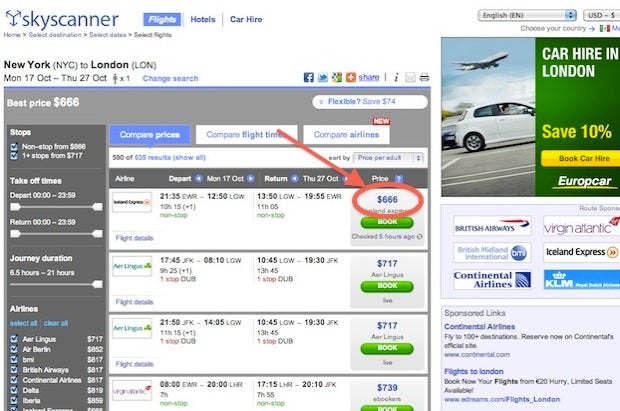Image resolution: width=620 pixels, height=411 pixels.
Task: Uncheck Non-stop from $666 filter
Action: 14,147
